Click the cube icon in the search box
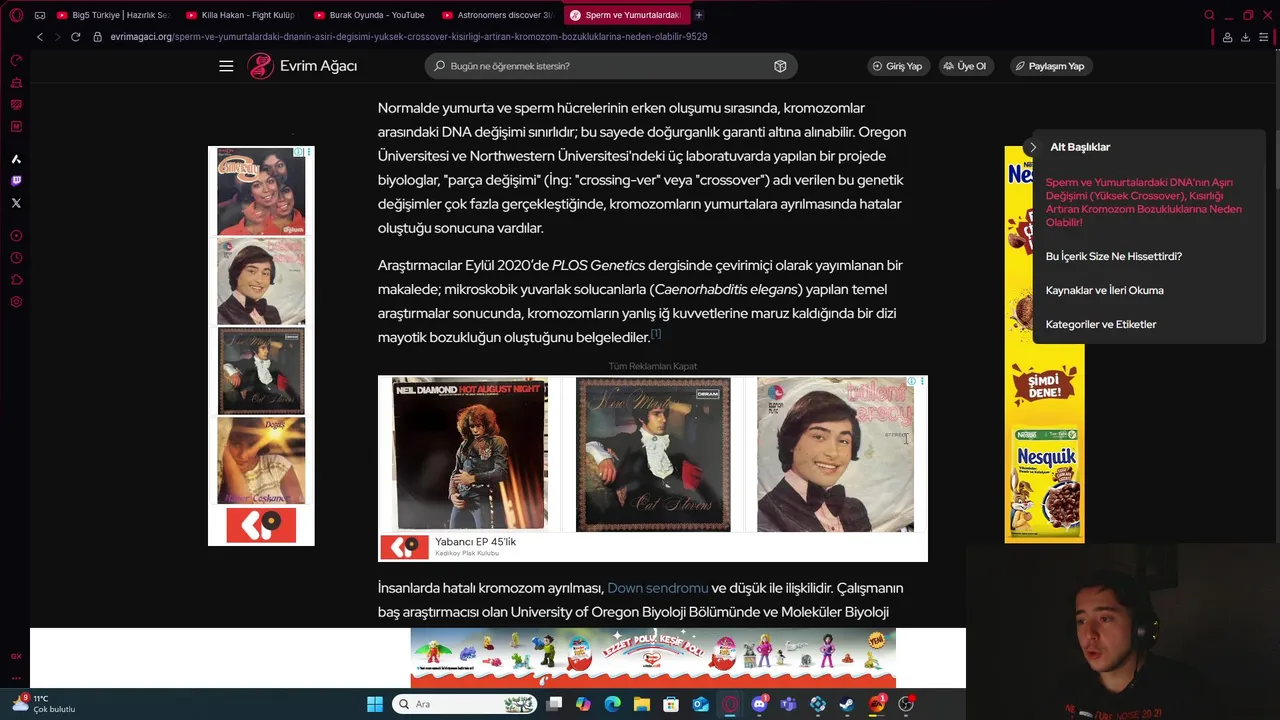Viewport: 1280px width, 720px height. pos(780,66)
